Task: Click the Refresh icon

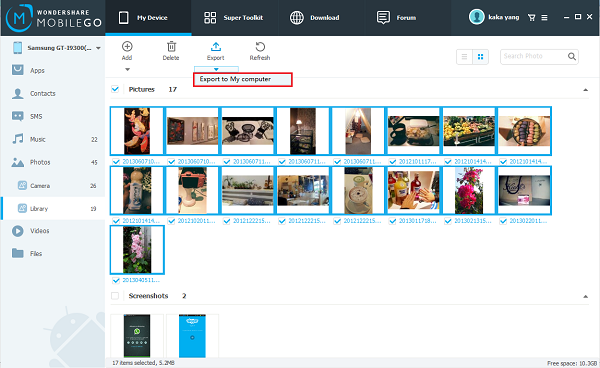Action: pos(260,47)
